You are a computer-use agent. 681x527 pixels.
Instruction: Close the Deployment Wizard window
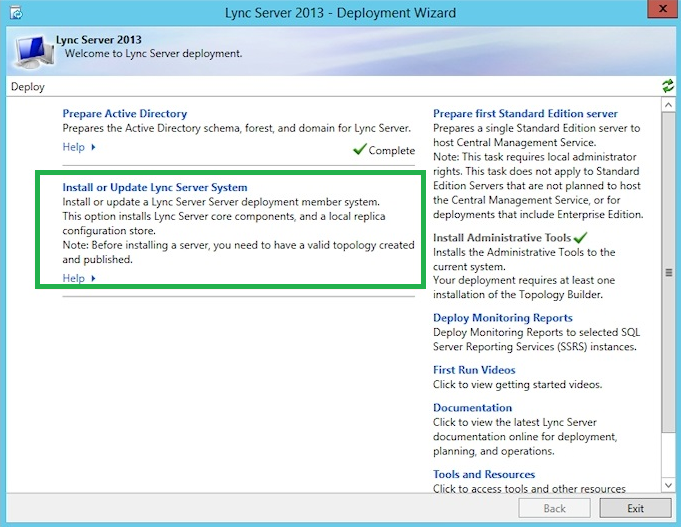click(x=662, y=9)
